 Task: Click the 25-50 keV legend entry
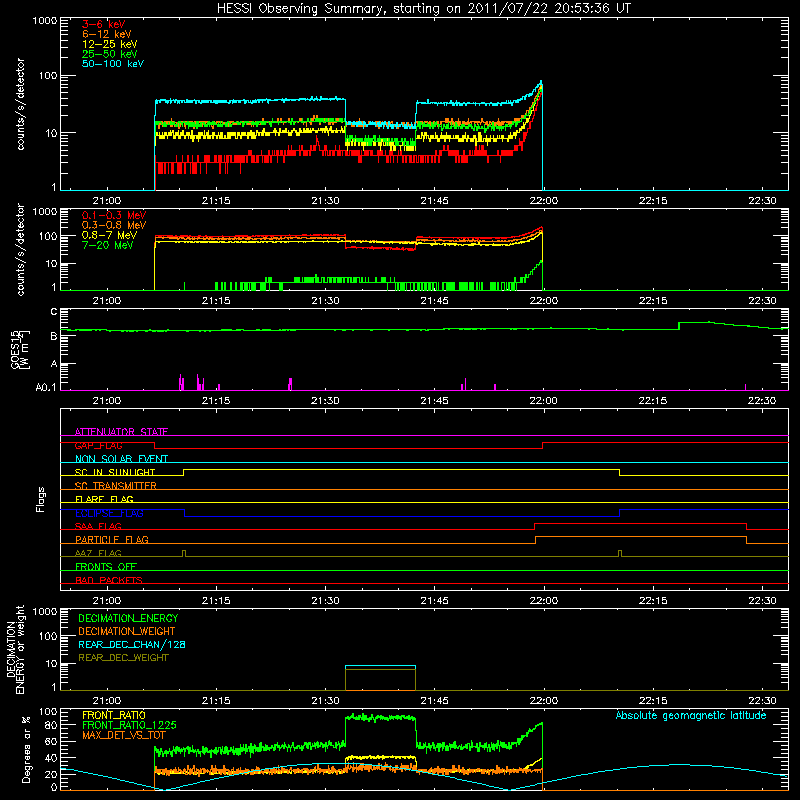click(110, 54)
